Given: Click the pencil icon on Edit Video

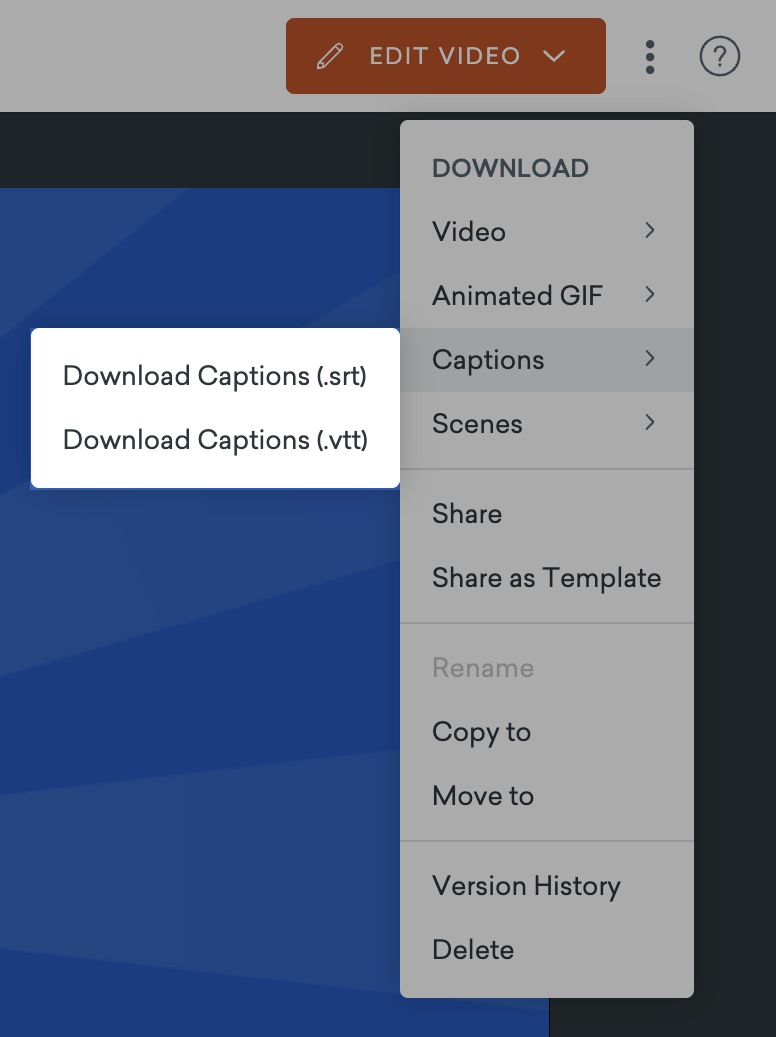Looking at the screenshot, I should [x=330, y=56].
